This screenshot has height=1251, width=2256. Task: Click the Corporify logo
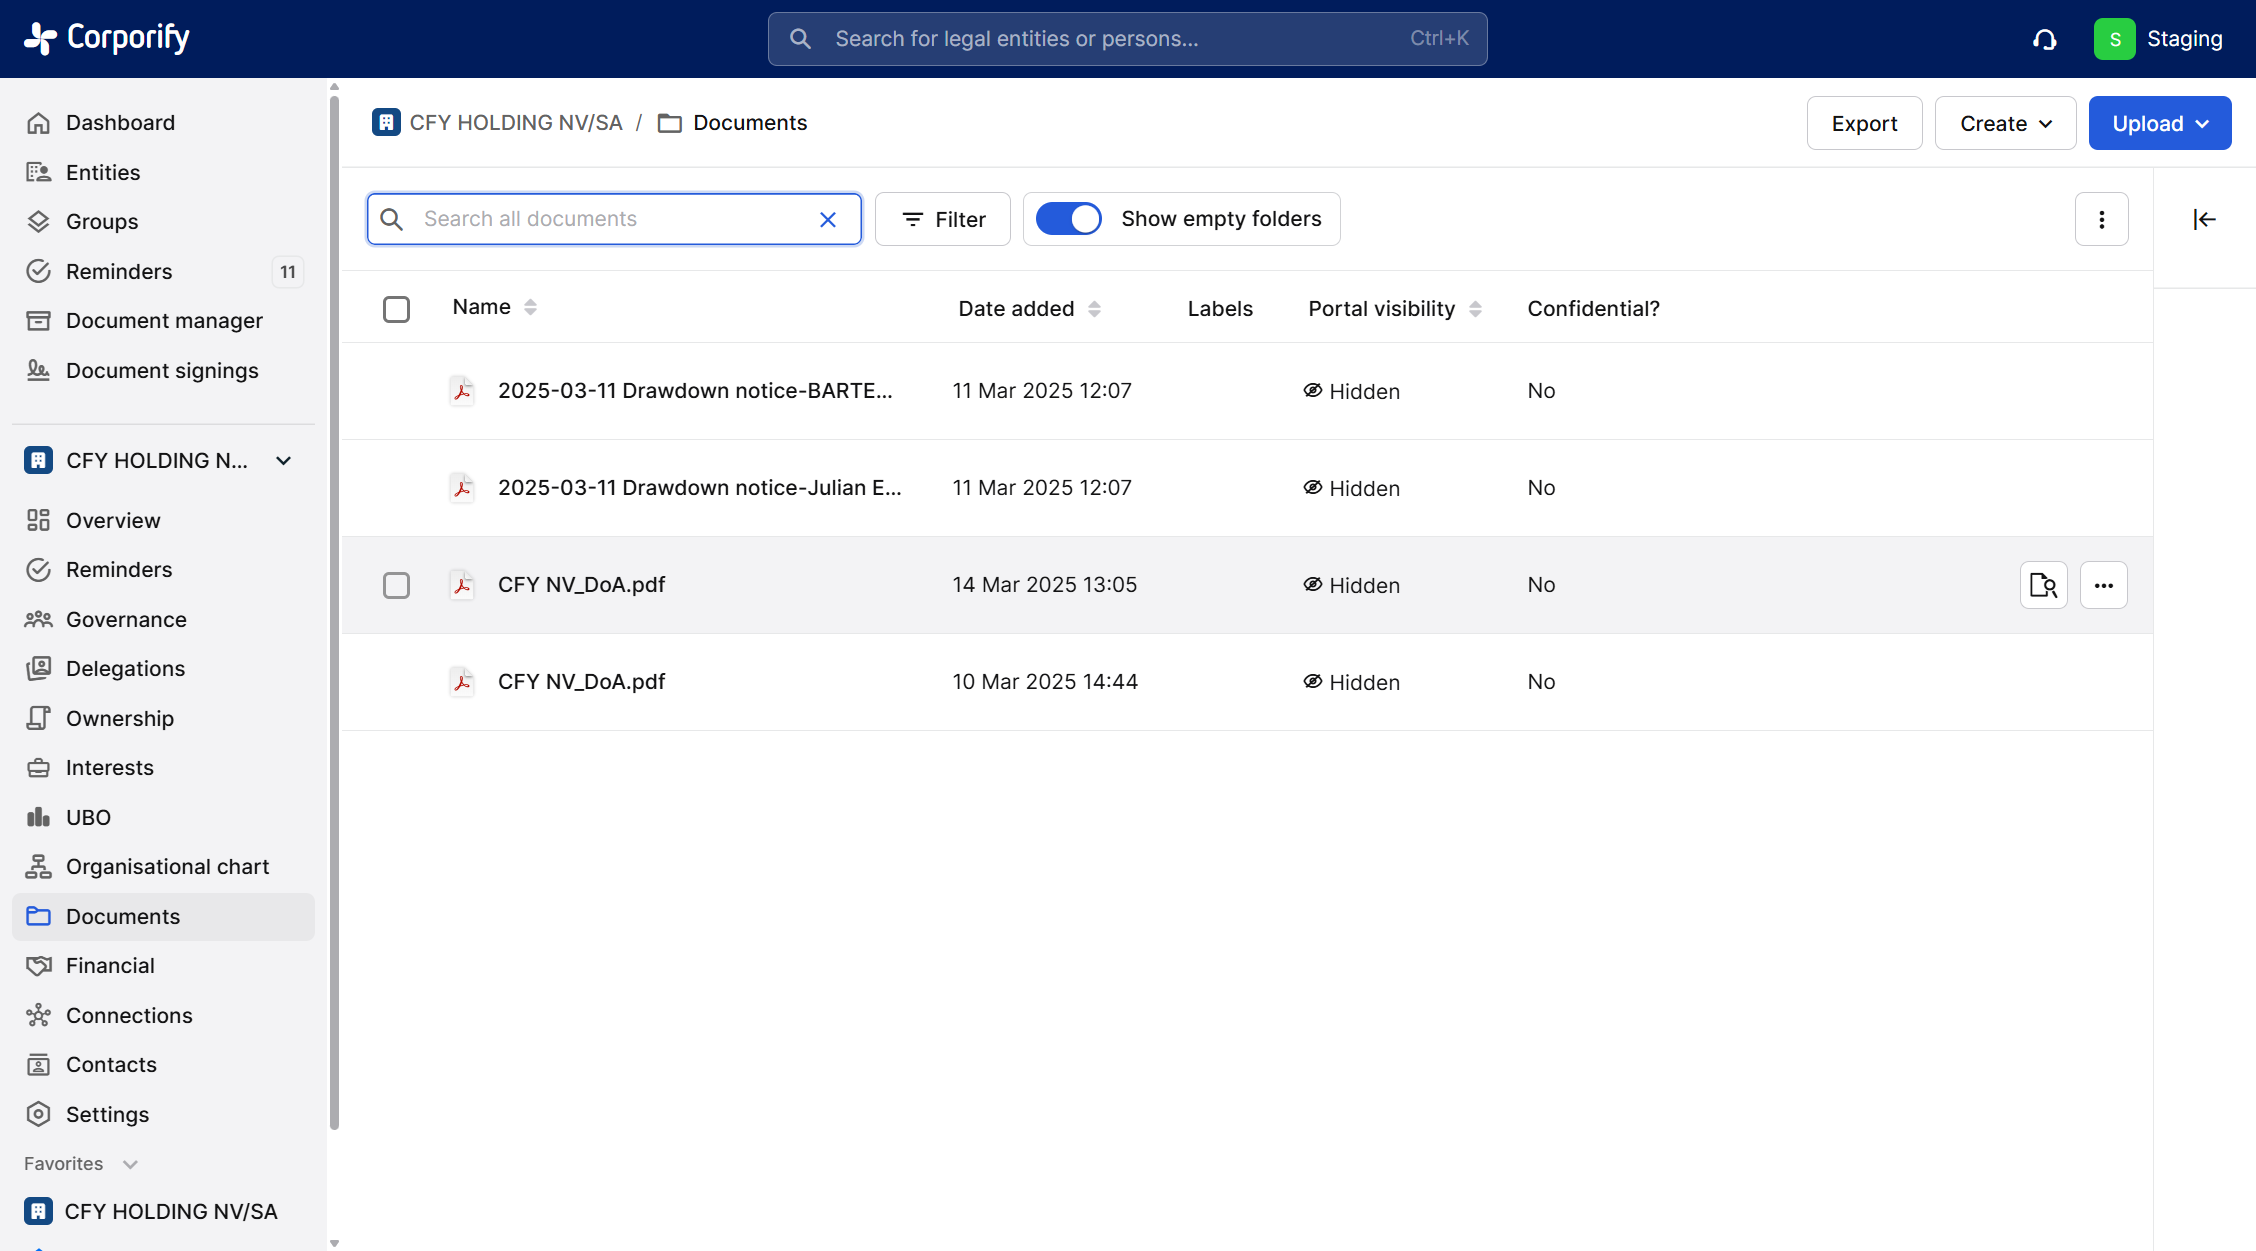107,38
